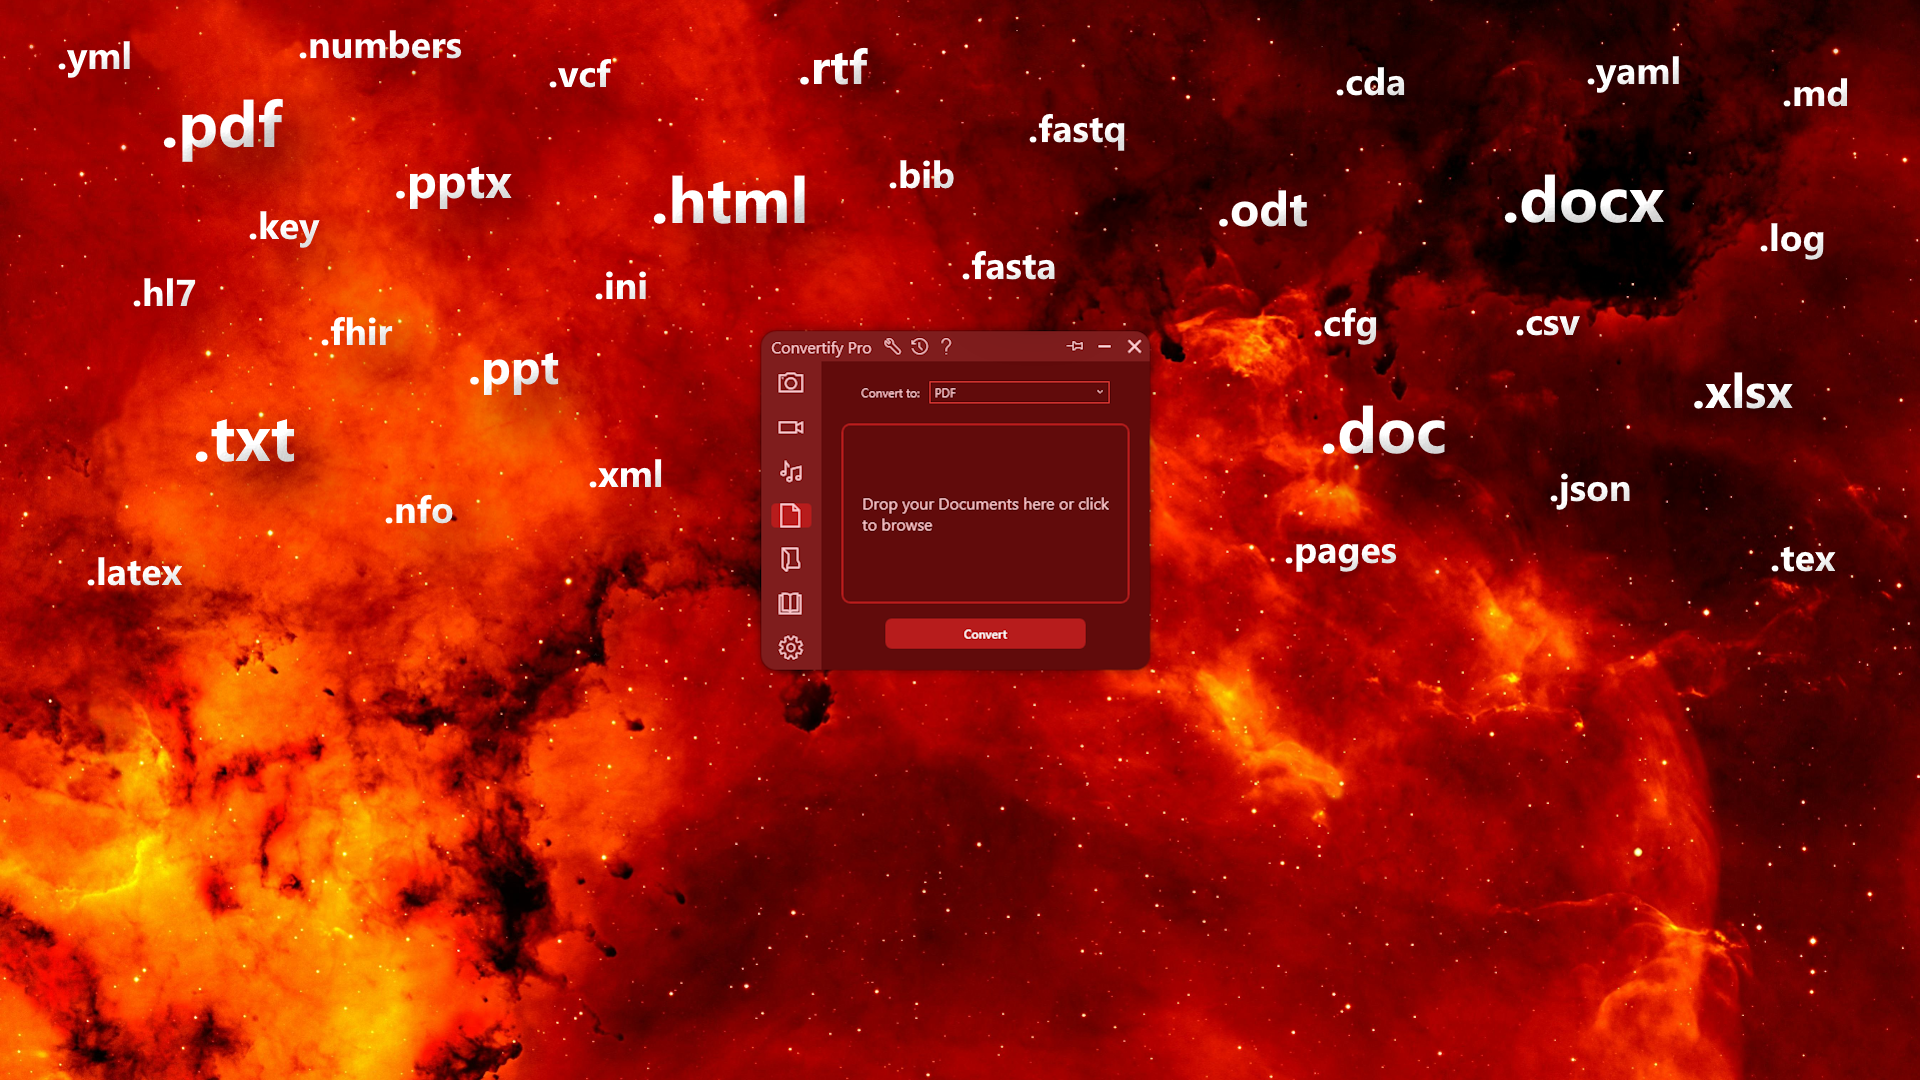Screen dimensions: 1920x1080
Task: Open the settings gear in the sidebar
Action: click(790, 648)
